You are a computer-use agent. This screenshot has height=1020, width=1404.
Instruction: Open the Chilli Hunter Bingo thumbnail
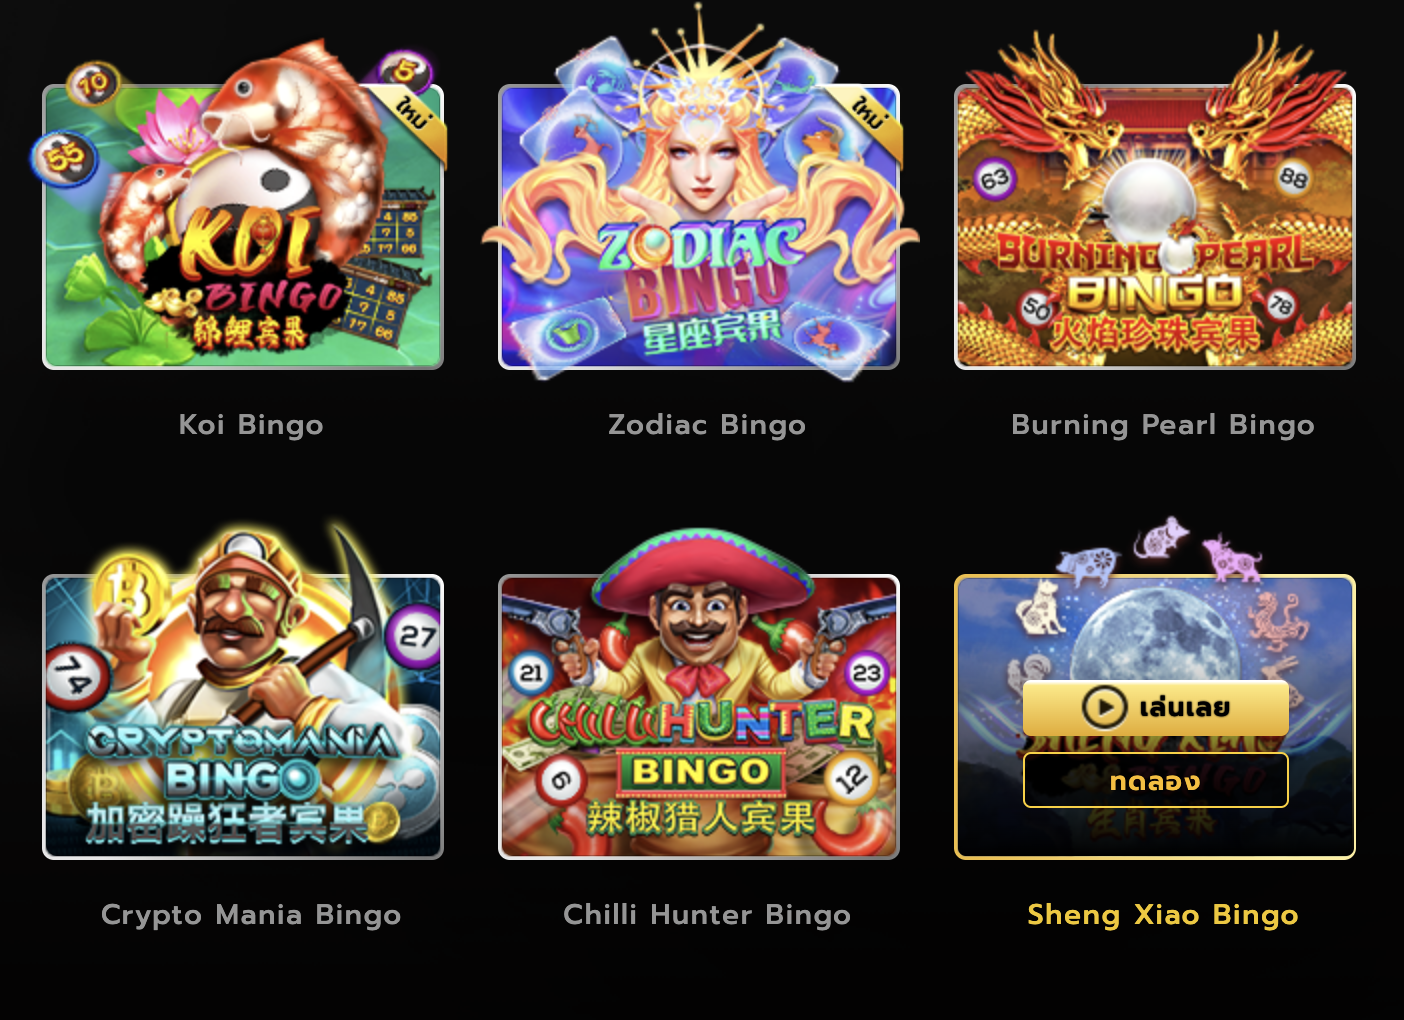point(699,717)
